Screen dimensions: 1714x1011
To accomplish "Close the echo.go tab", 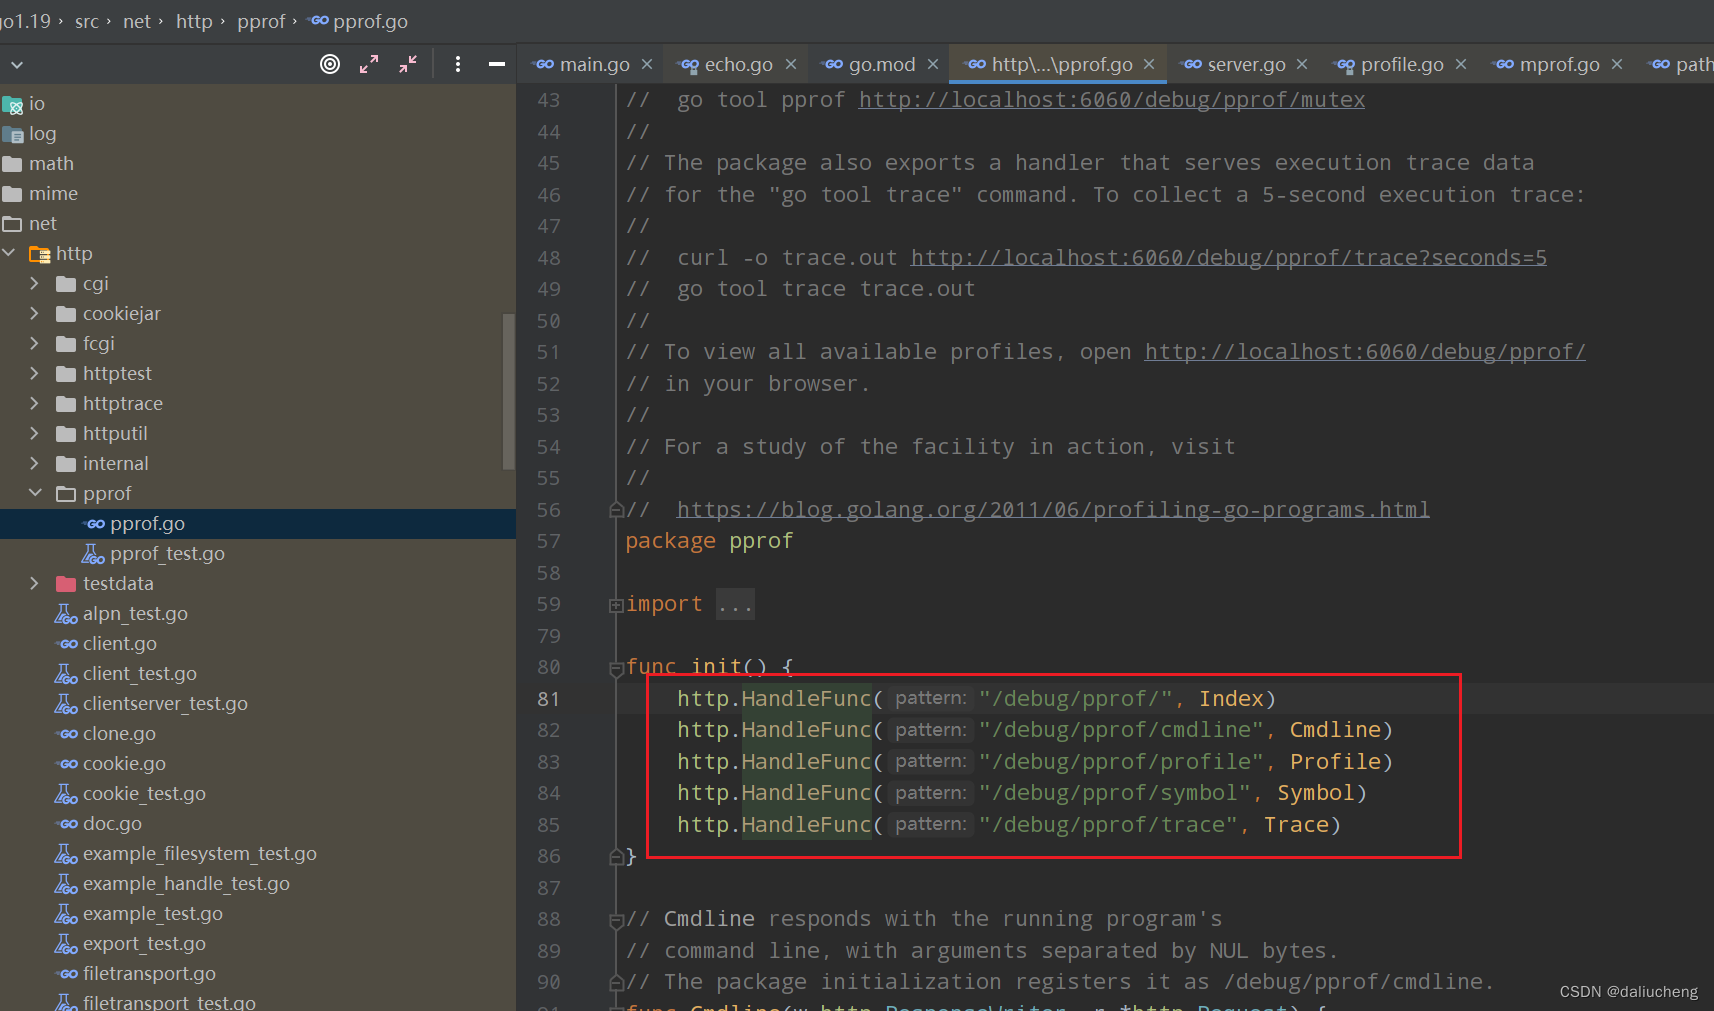I will [791, 64].
